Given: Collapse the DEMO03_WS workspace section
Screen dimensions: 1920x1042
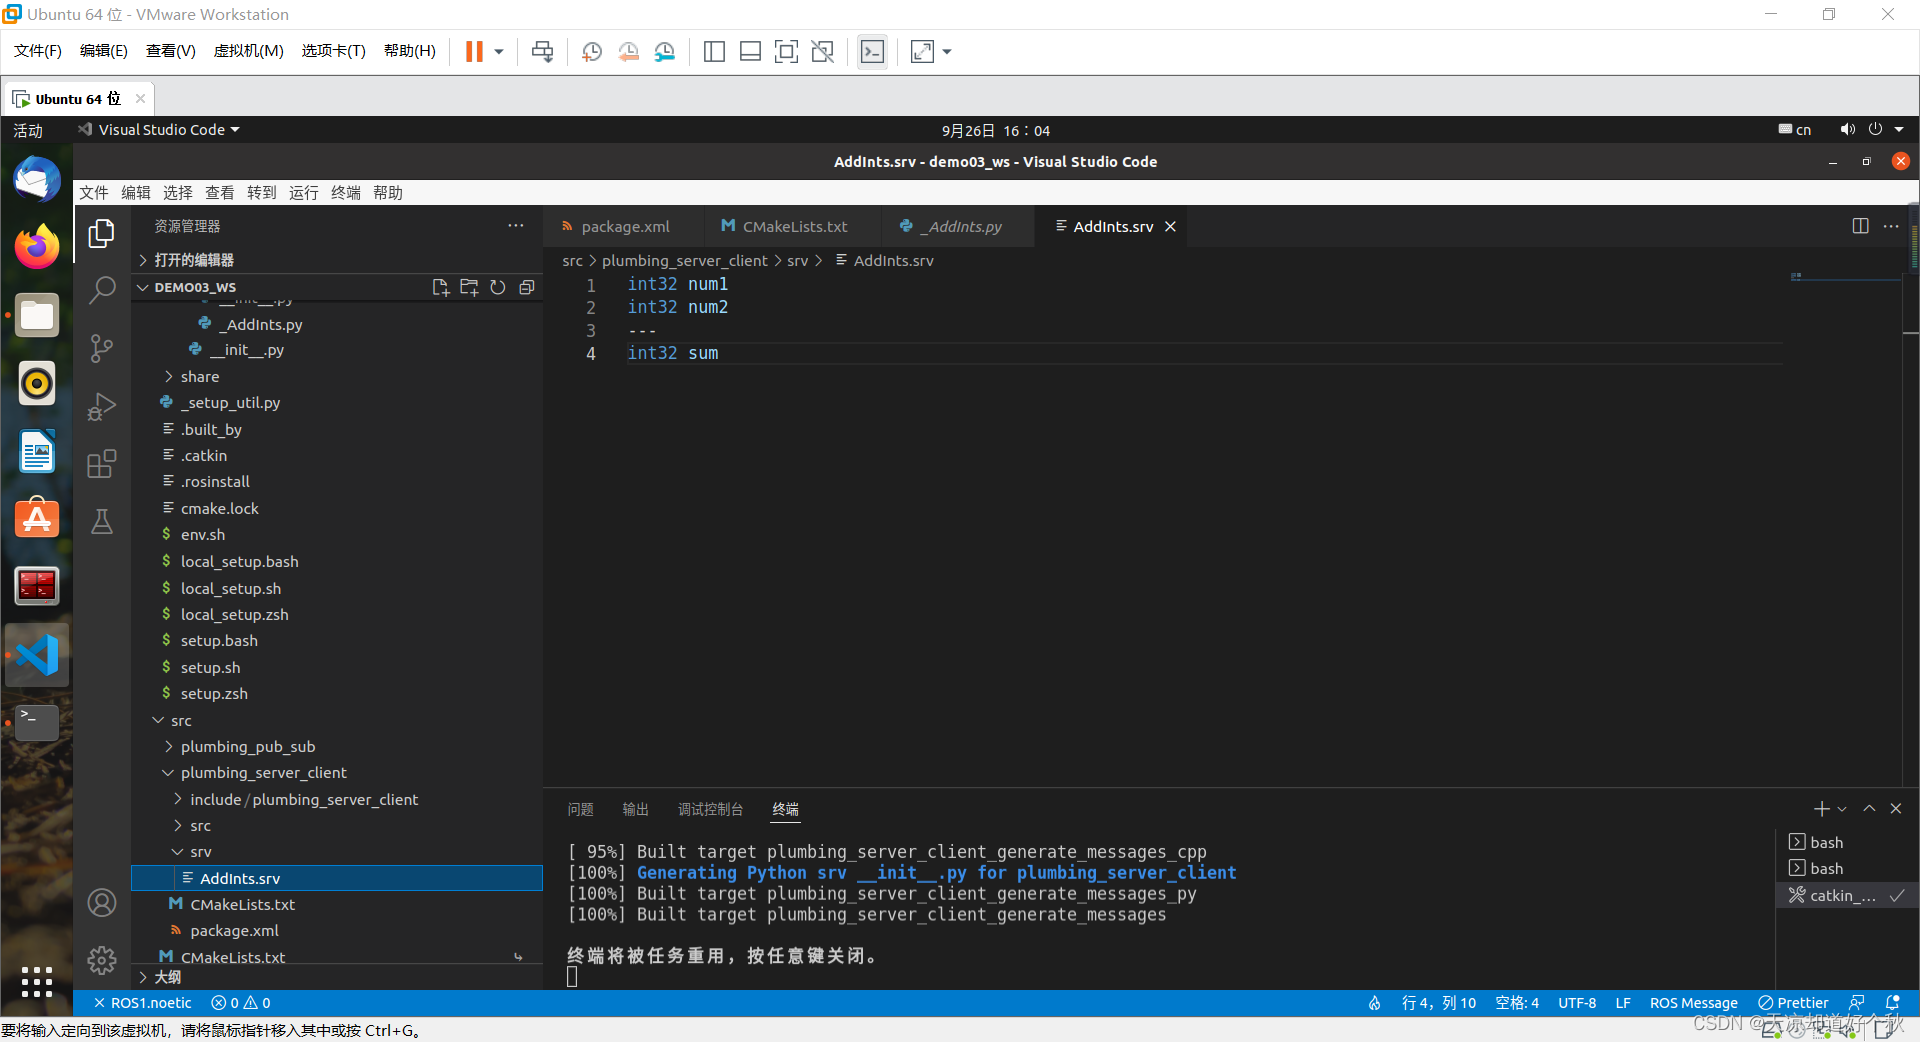Looking at the screenshot, I should 195,287.
